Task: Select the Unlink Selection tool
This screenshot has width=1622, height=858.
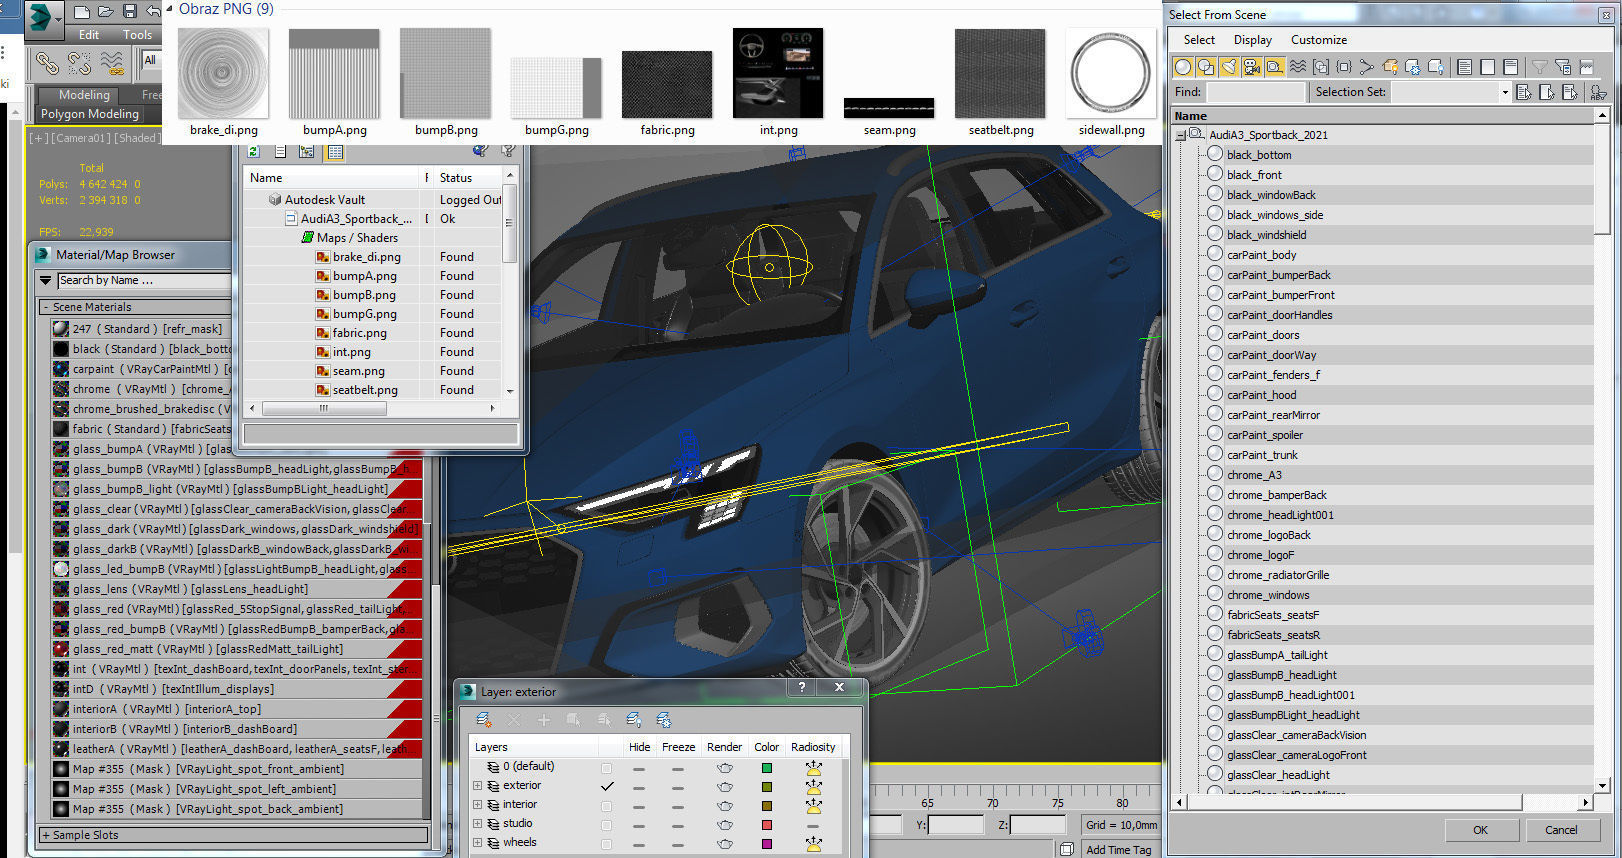Action: tap(80, 64)
